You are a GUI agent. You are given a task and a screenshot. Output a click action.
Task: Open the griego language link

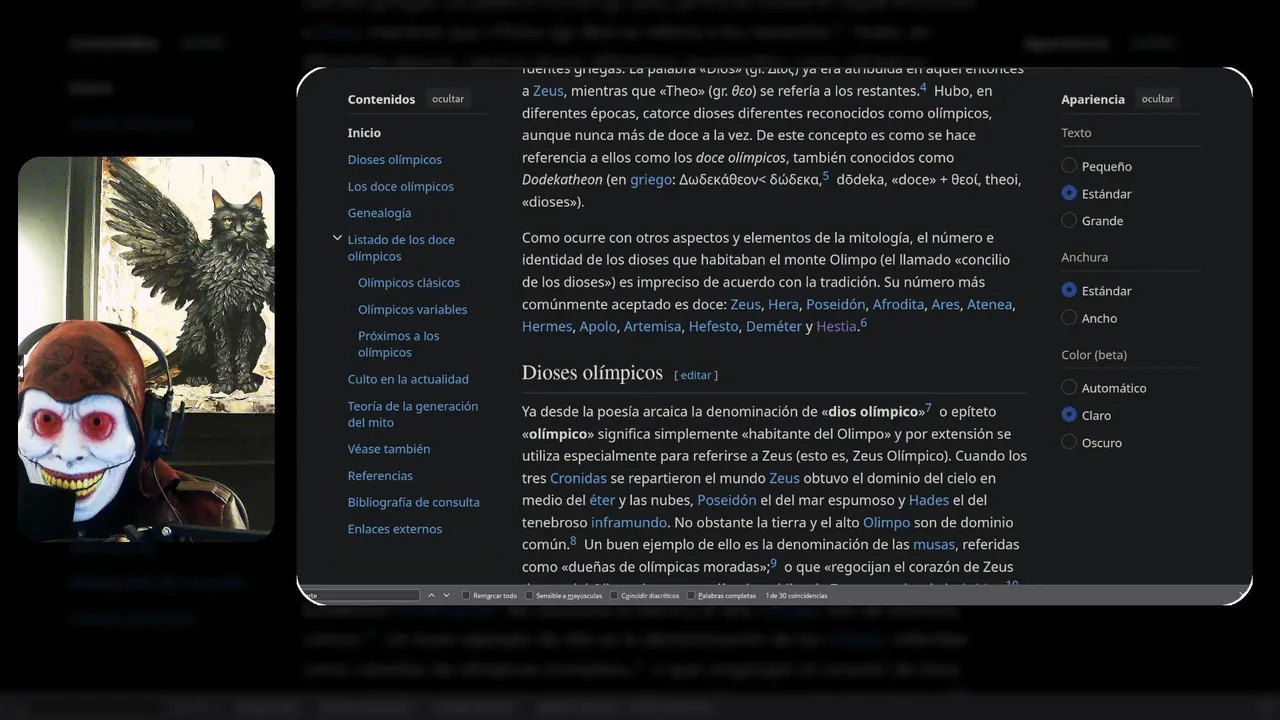coord(650,180)
